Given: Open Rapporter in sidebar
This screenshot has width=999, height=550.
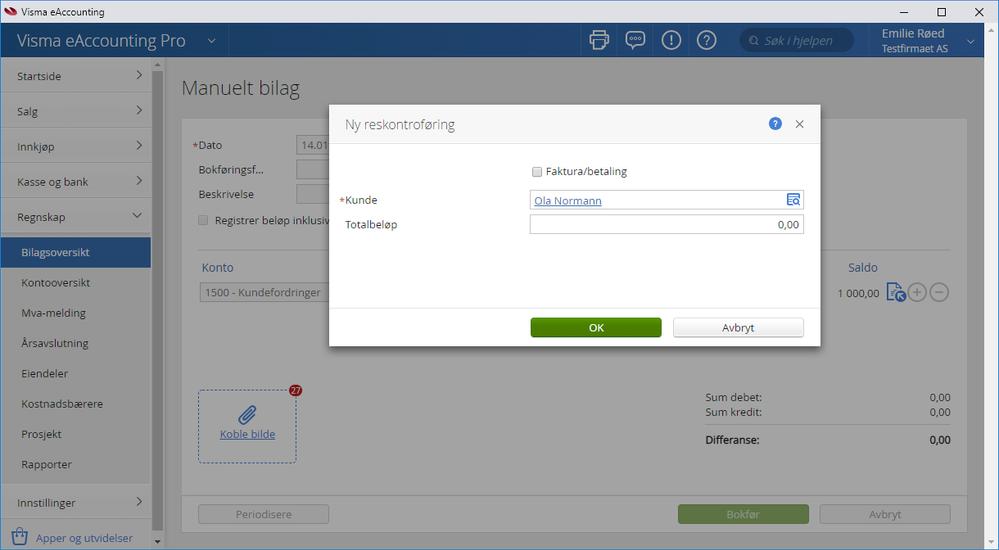Looking at the screenshot, I should coord(76,464).
